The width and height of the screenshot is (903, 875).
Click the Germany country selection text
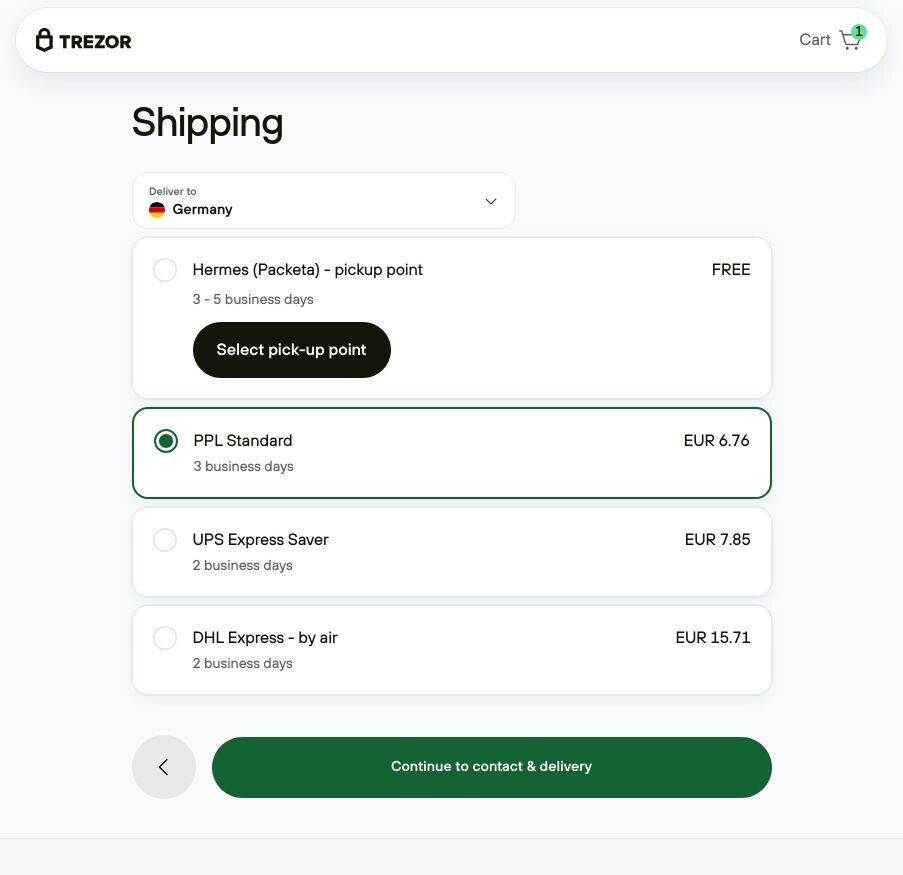pyautogui.click(x=202, y=210)
